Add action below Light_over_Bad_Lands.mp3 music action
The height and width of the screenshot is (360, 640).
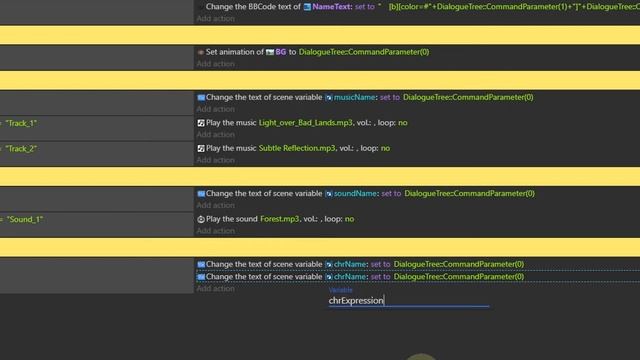[216, 135]
